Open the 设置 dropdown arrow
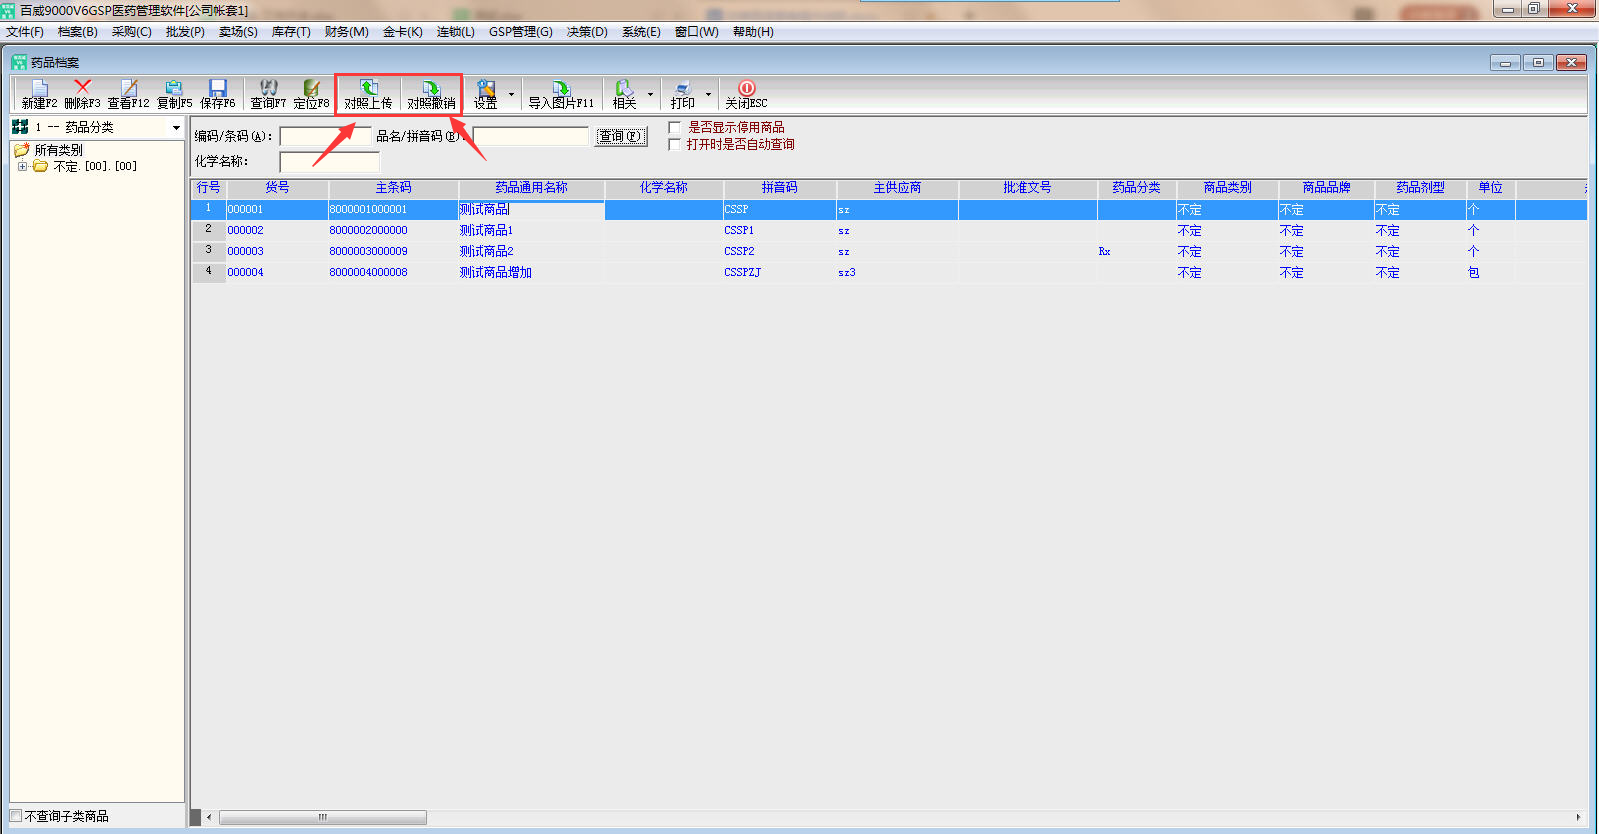This screenshot has height=834, width=1599. (511, 95)
